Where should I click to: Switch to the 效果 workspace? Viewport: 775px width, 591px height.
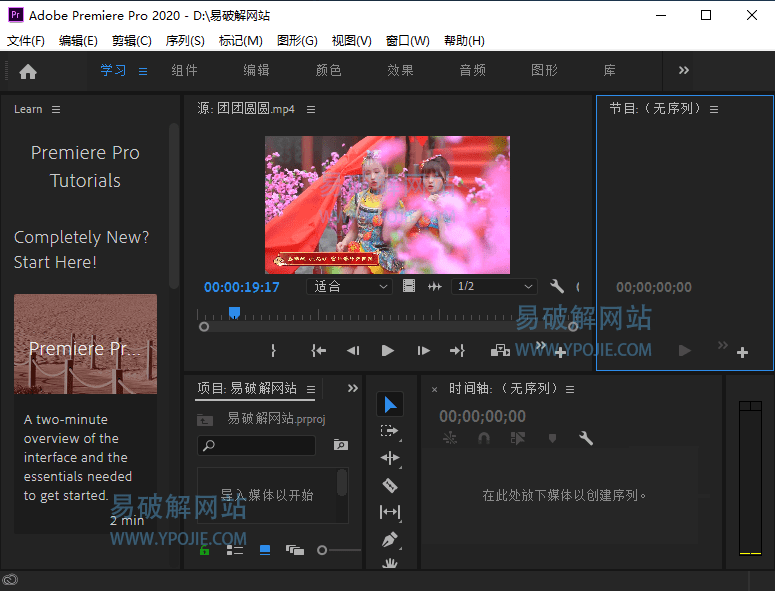tap(400, 70)
